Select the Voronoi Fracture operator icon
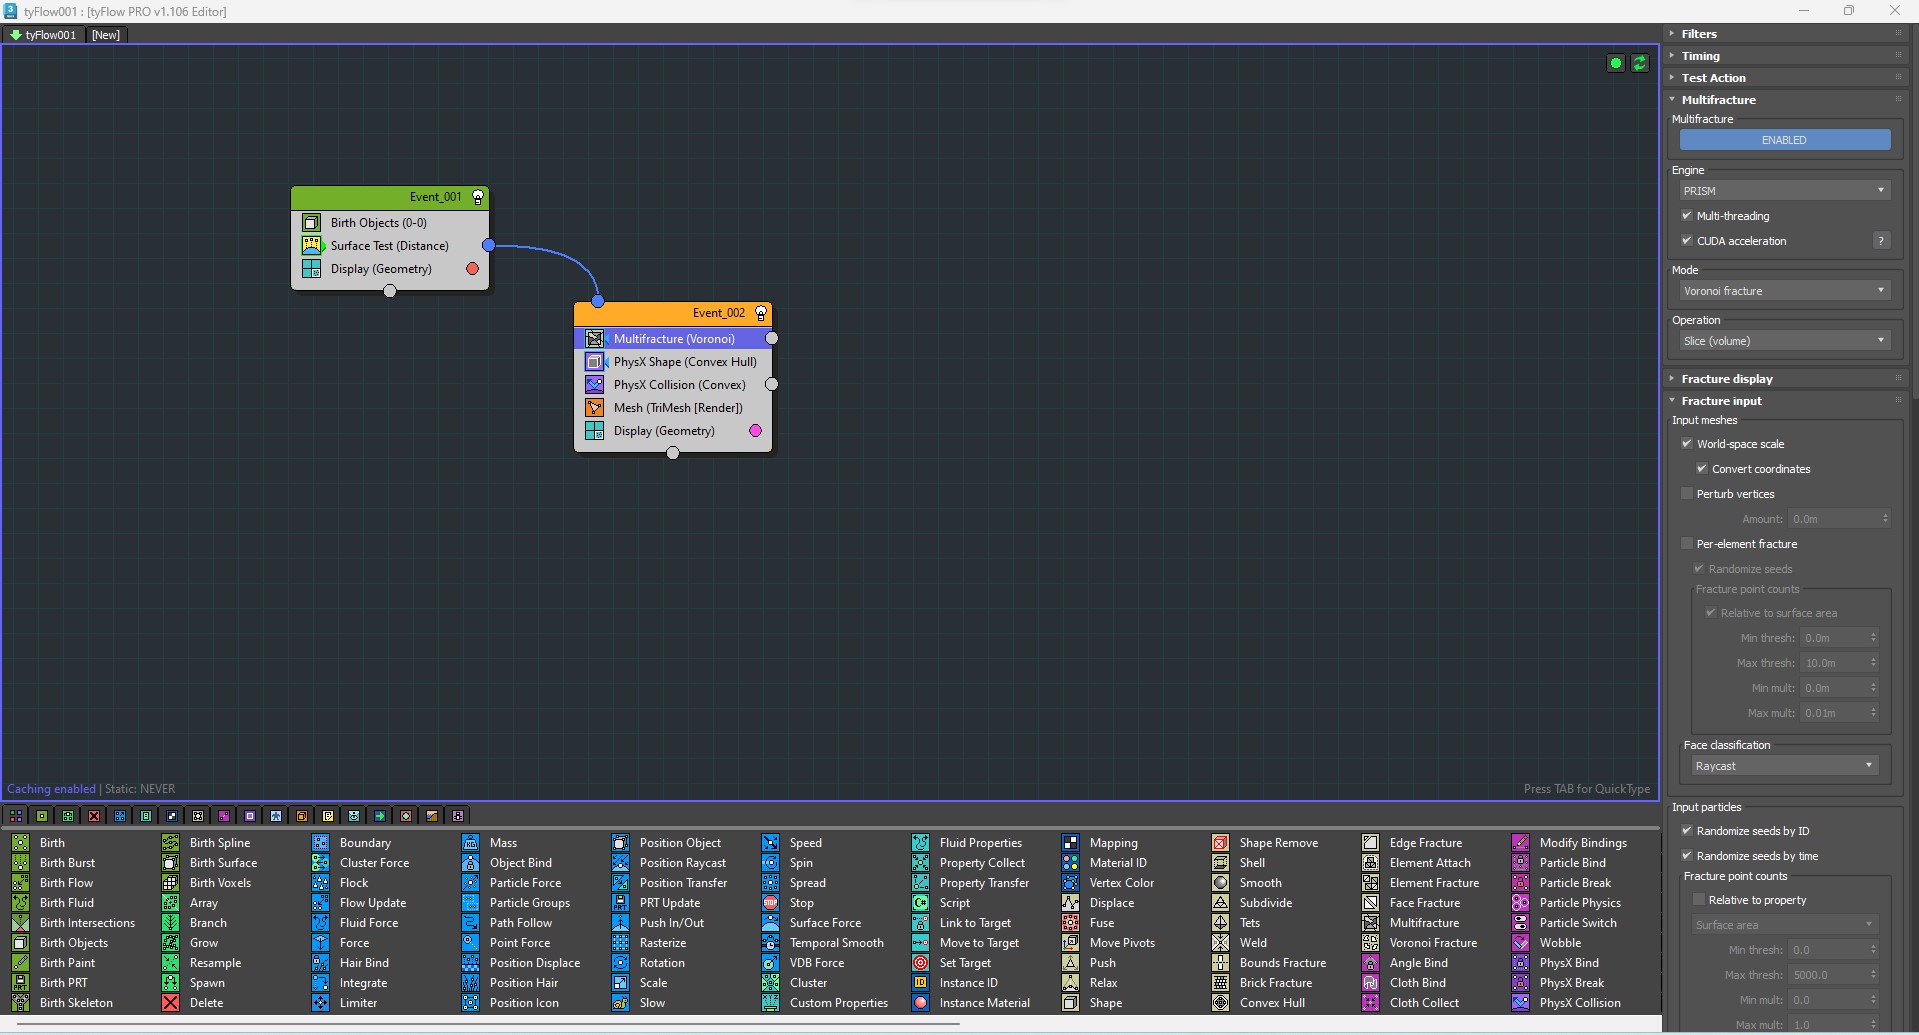This screenshot has width=1919, height=1035. point(1370,943)
